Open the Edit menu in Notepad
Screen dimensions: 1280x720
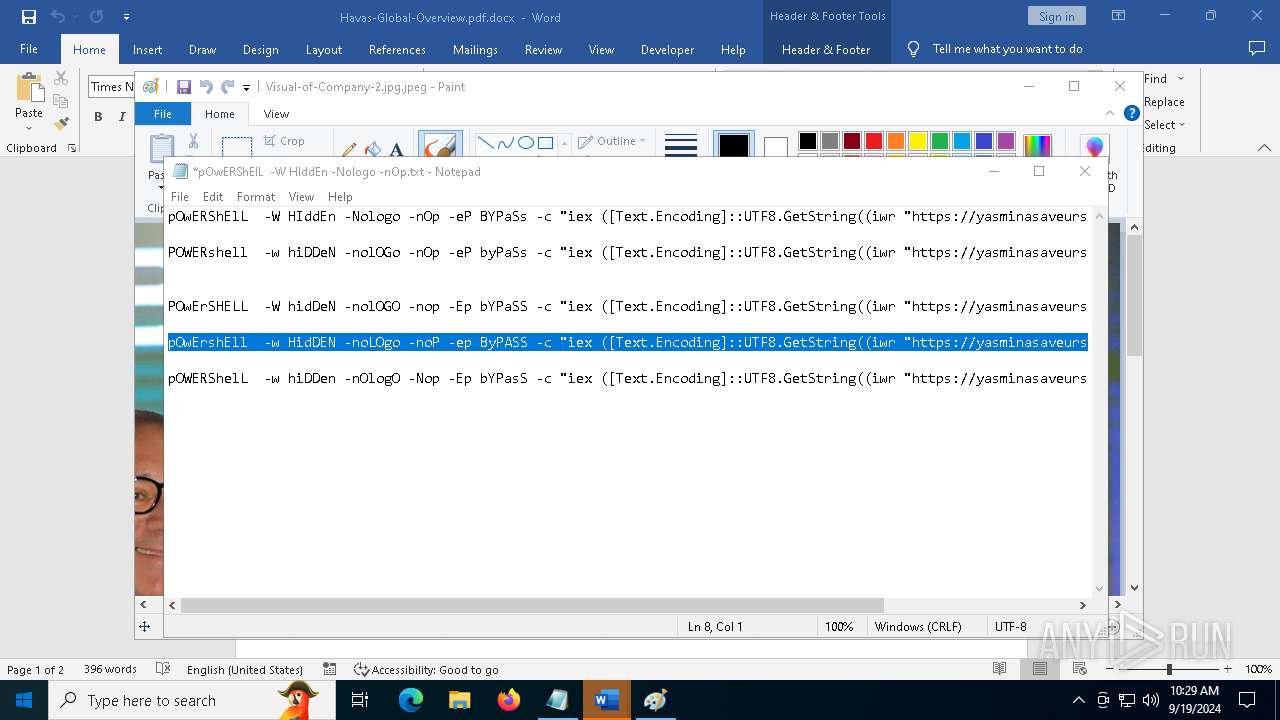[213, 197]
